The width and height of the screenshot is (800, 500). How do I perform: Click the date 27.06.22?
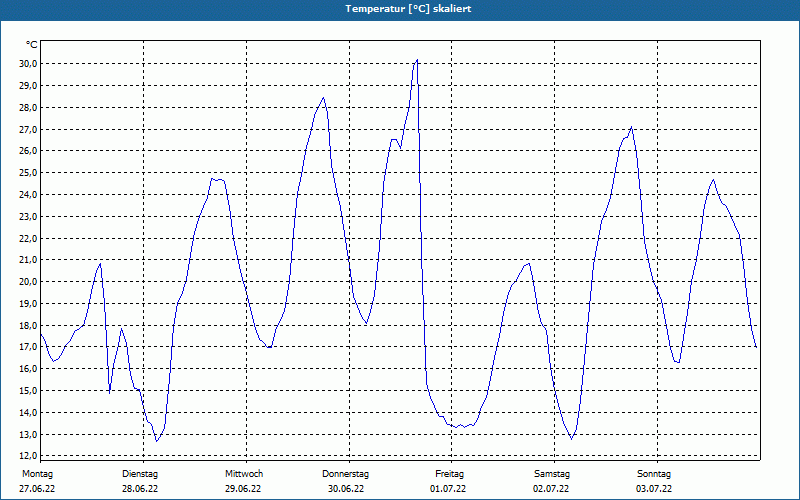coord(37,489)
